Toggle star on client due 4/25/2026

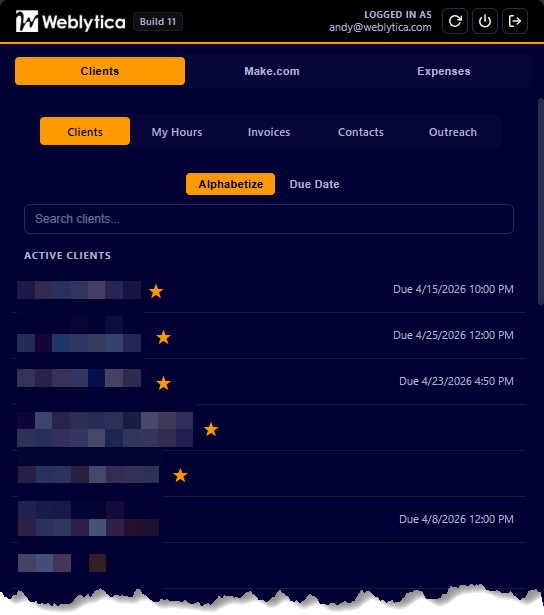coord(164,337)
